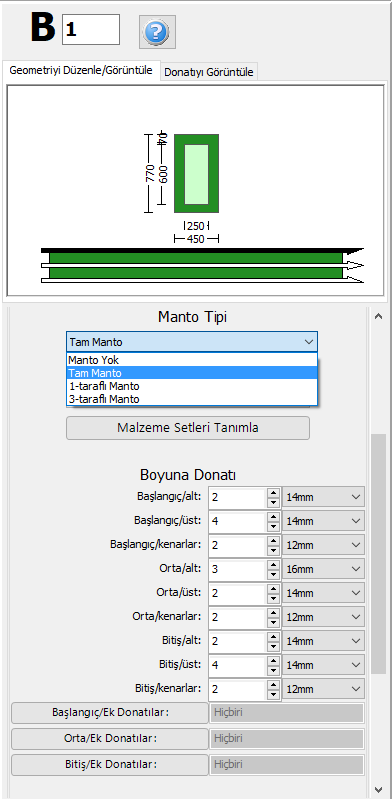Collapse the Manto Tipi combo box arrow
This screenshot has height=799, width=392.
pos(308,342)
